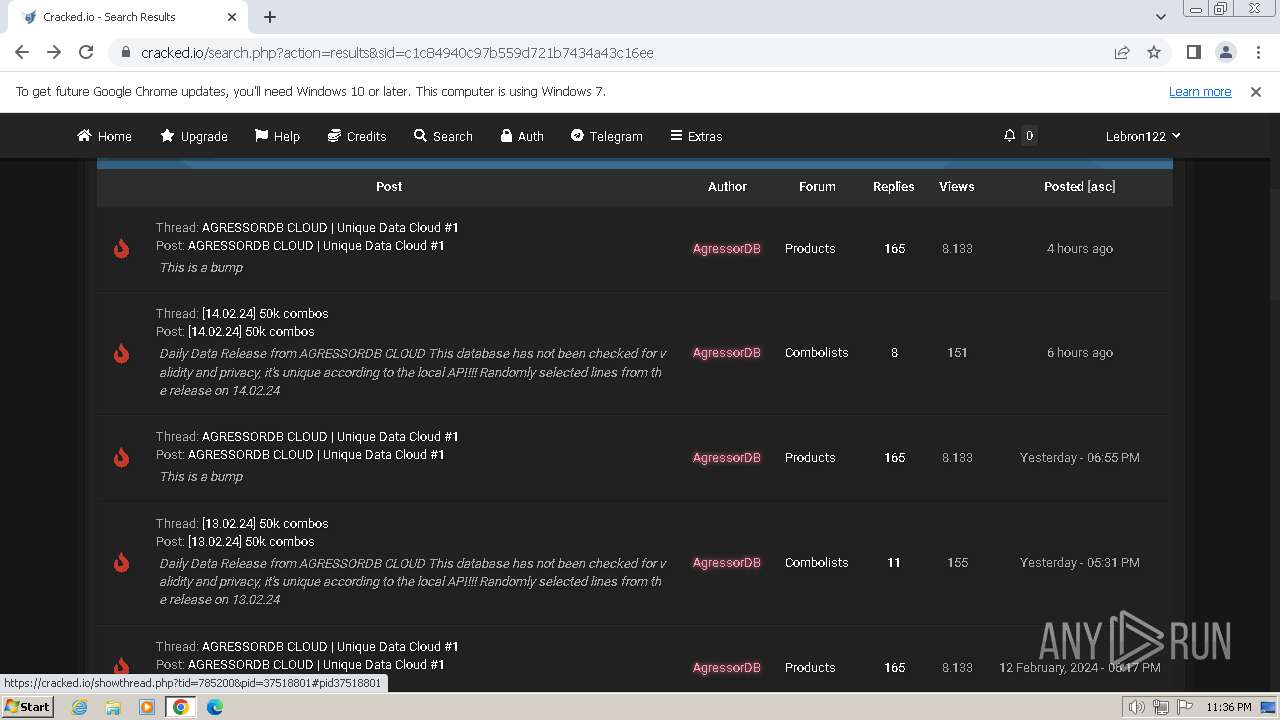View AgressorDB profile in 6 hours ago row

[x=727, y=352]
